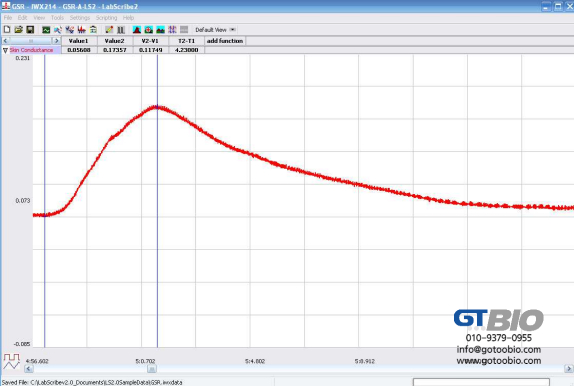Image resolution: width=574 pixels, height=386 pixels.
Task: Click the red circle on cyan toolbar icon
Action: point(148,30)
